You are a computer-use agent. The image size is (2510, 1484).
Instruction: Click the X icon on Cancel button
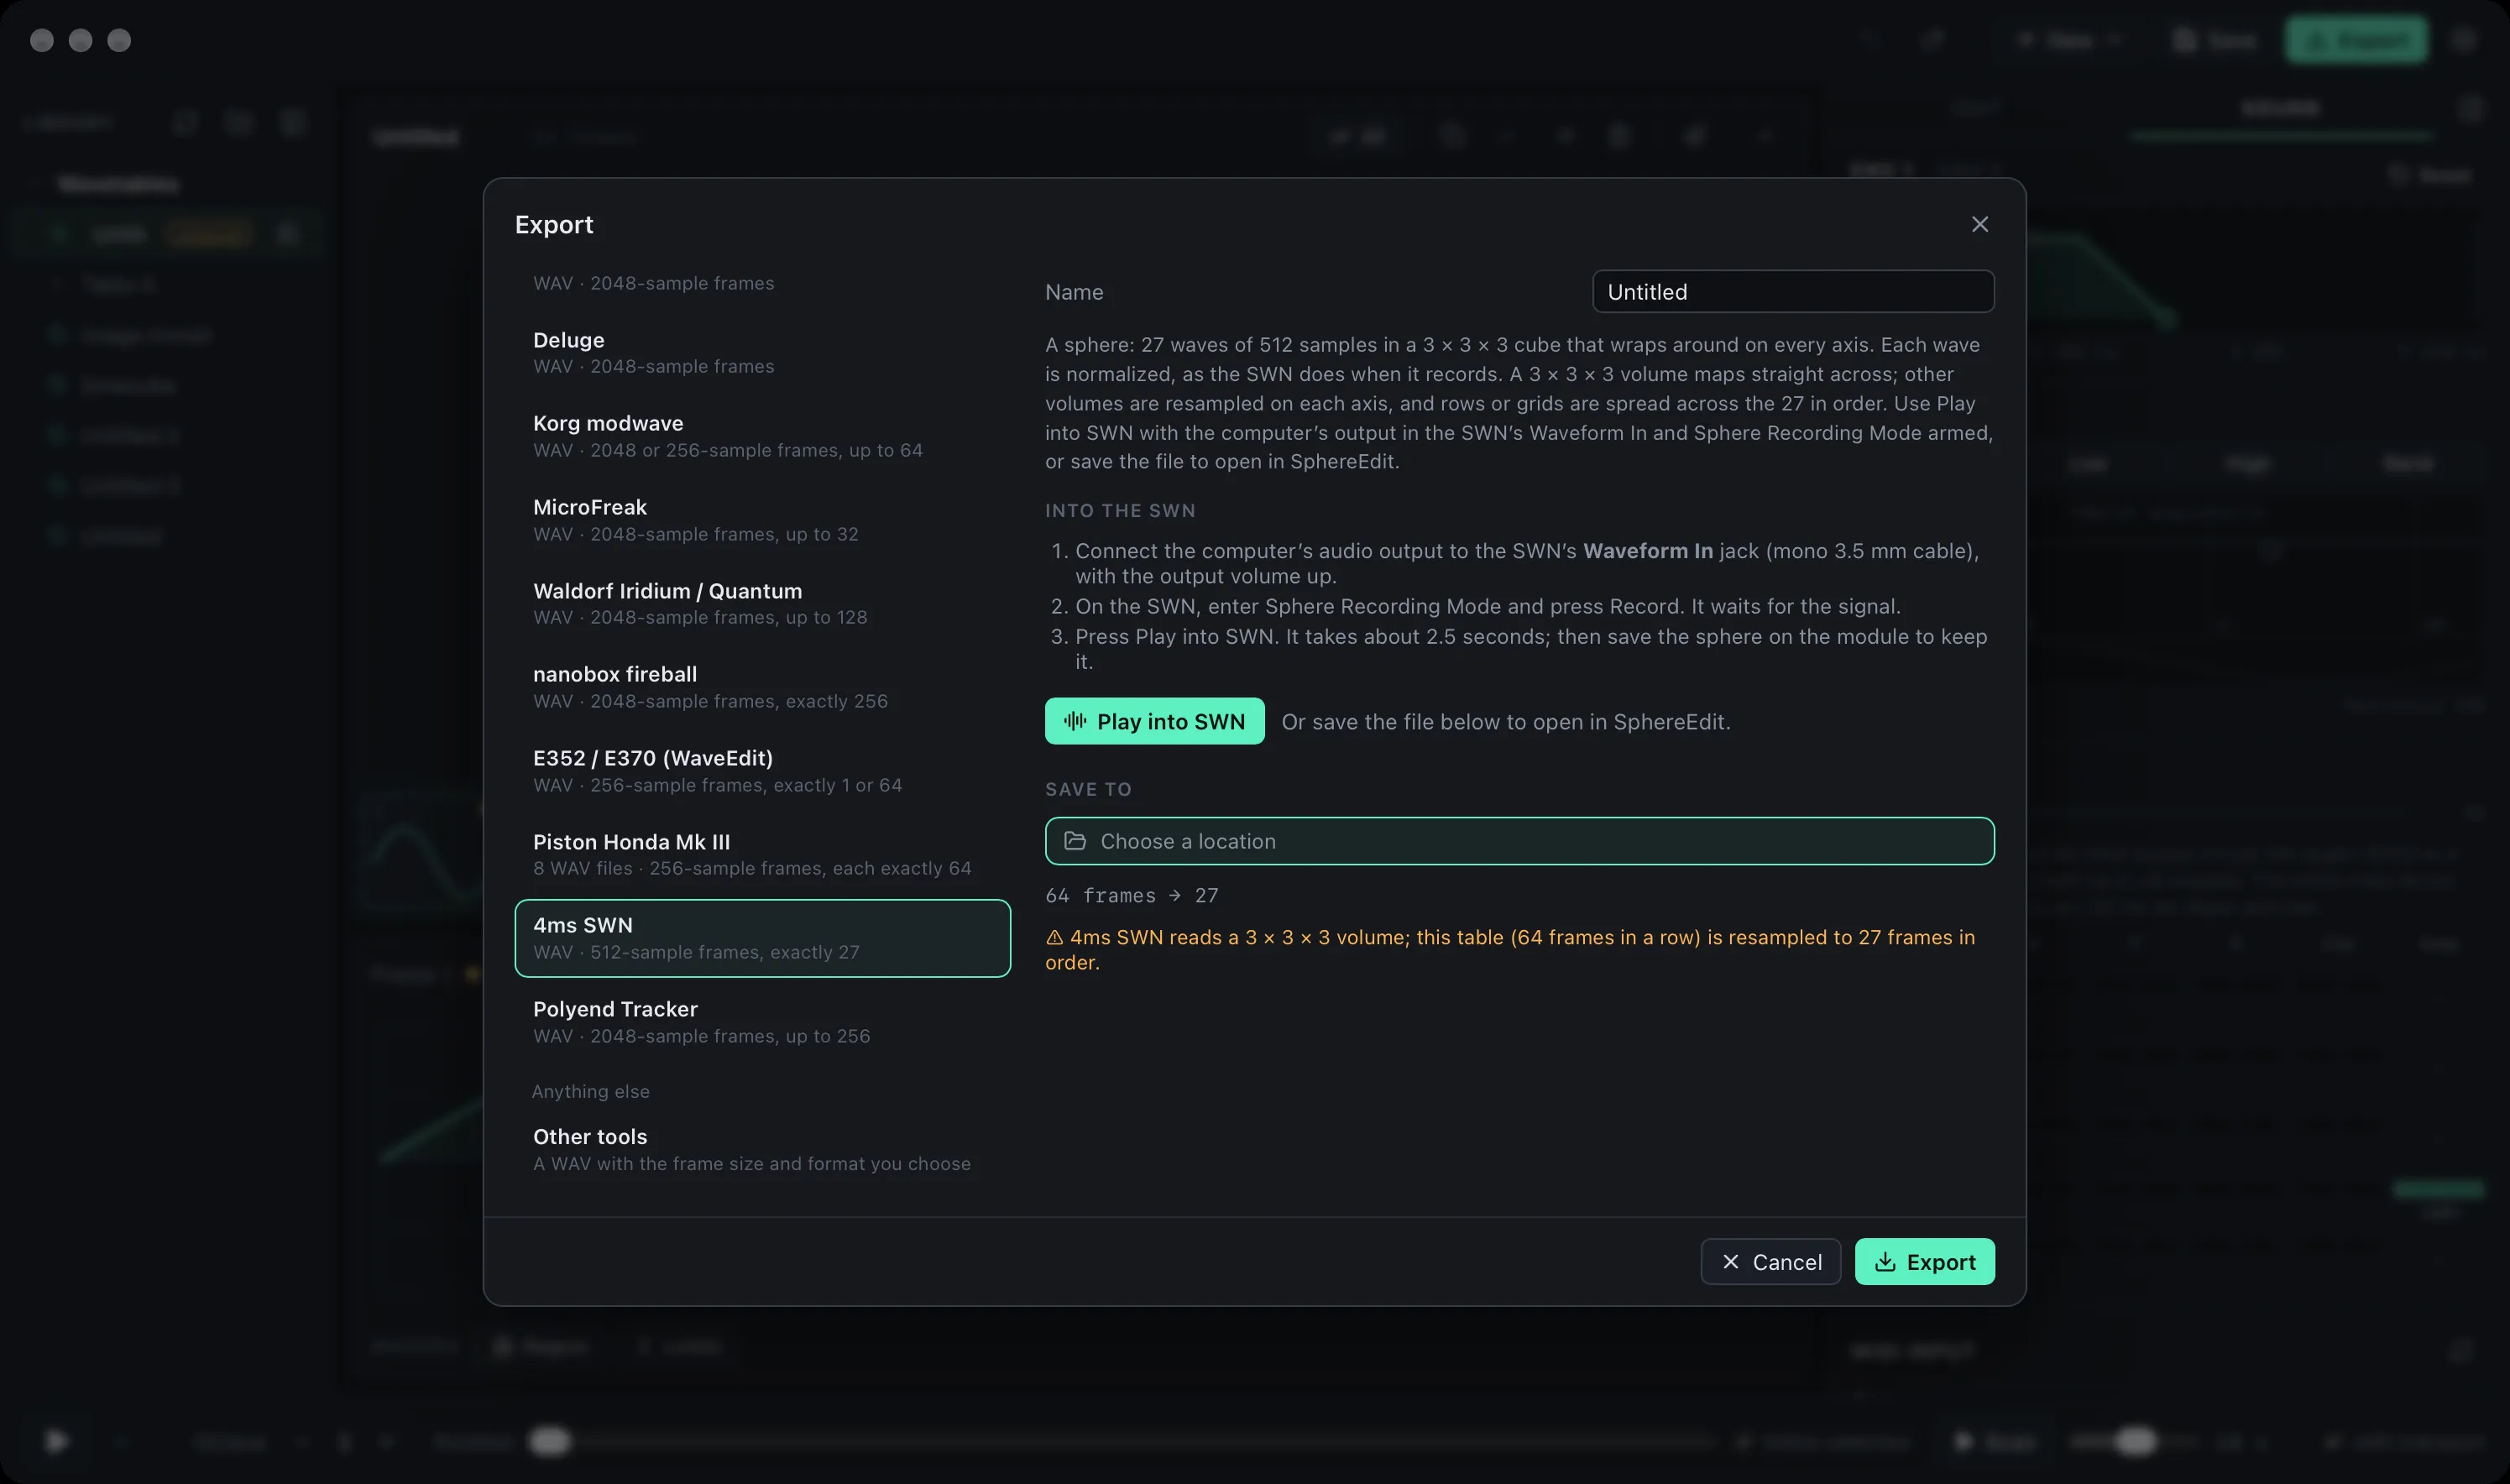pyautogui.click(x=1731, y=1262)
